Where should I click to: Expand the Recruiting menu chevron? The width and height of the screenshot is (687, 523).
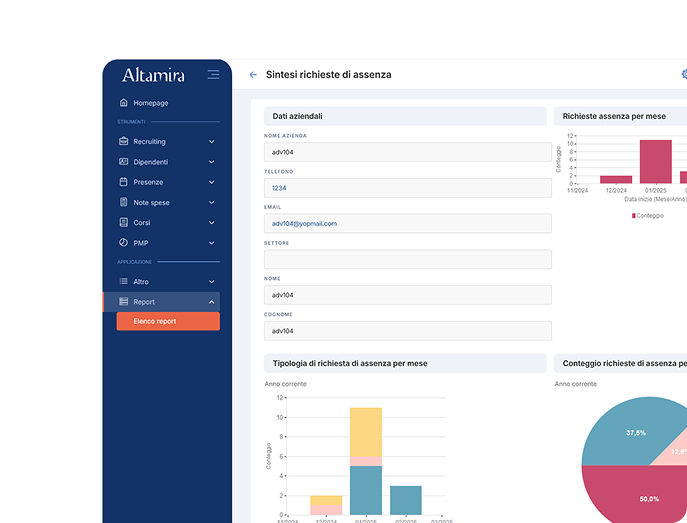click(x=211, y=142)
